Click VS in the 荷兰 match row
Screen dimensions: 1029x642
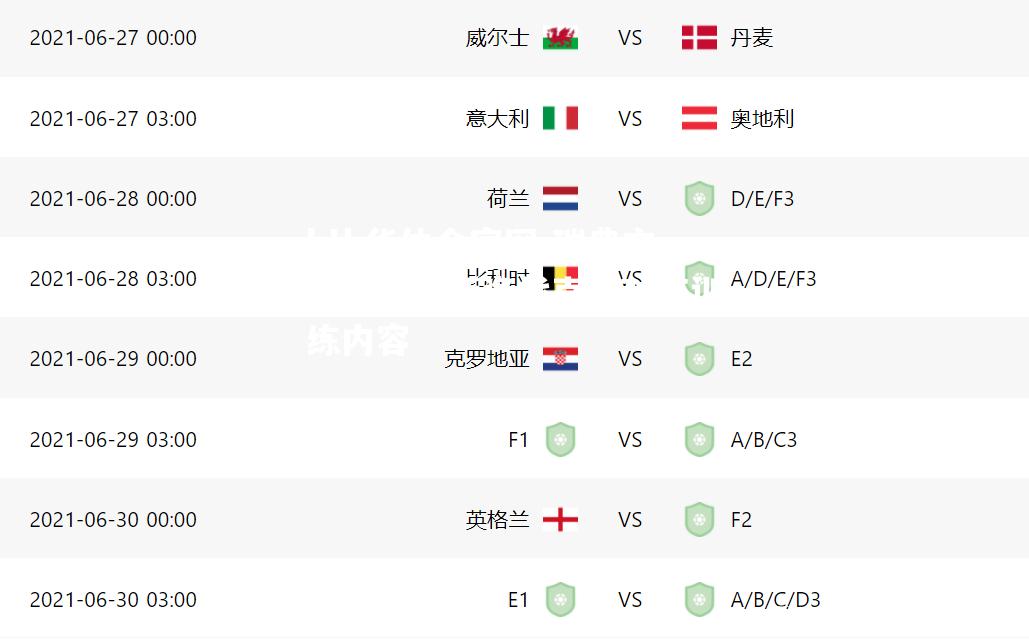(630, 199)
